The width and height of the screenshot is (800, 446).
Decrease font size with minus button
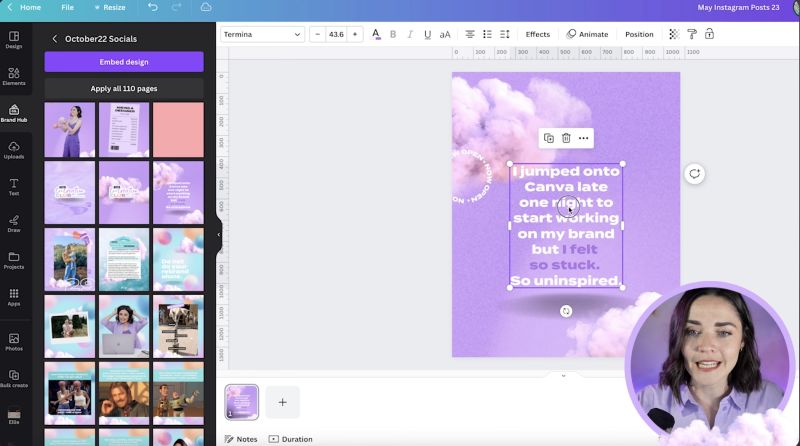(x=318, y=34)
